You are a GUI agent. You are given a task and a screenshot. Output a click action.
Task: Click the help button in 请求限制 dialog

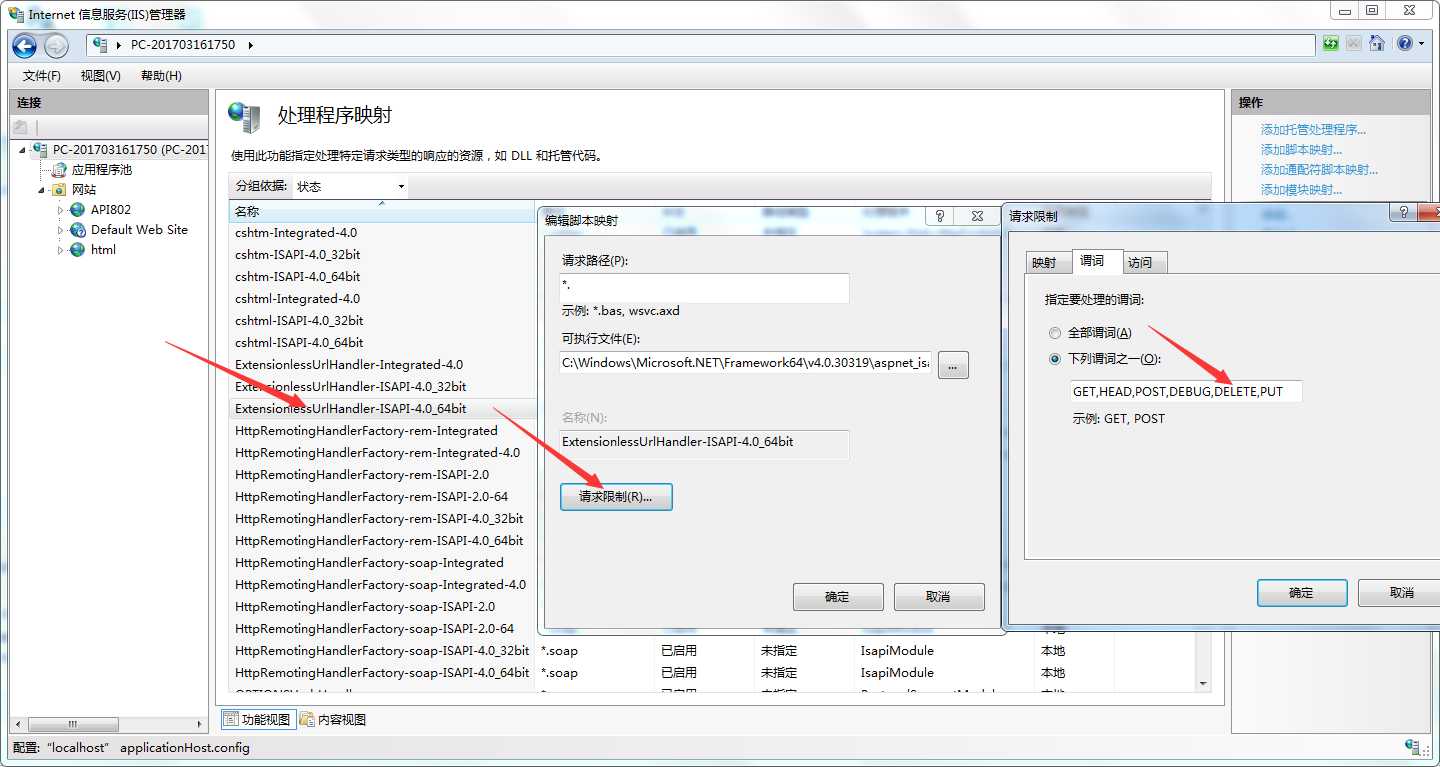[1404, 212]
